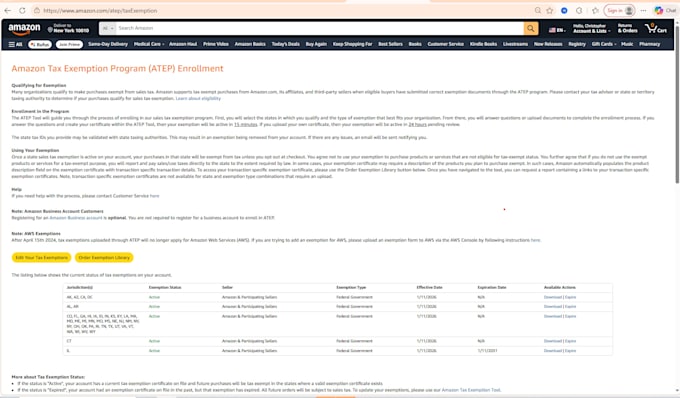Expire the IL exemption
The width and height of the screenshot is (680, 398).
coord(570,351)
